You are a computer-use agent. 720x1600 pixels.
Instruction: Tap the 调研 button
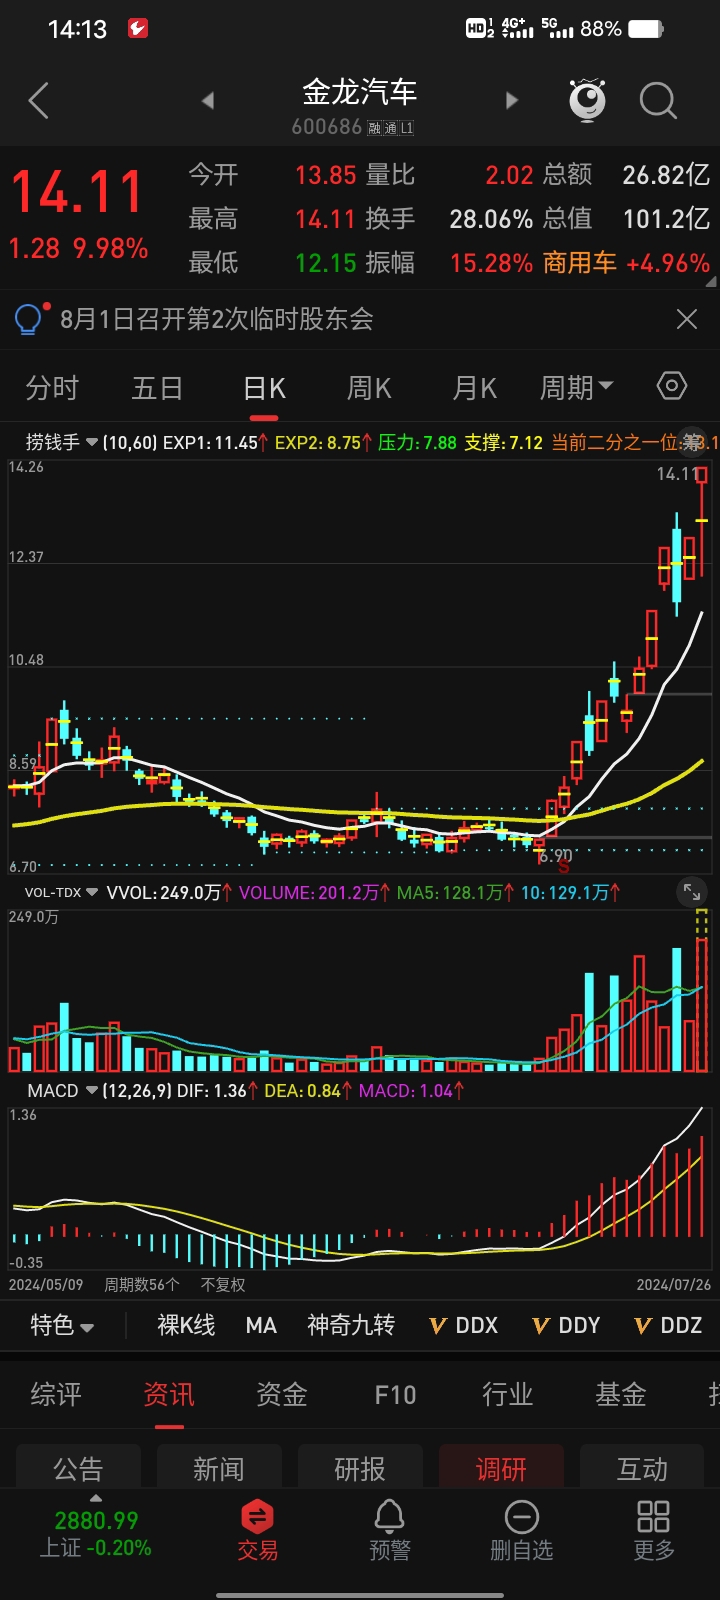501,1468
